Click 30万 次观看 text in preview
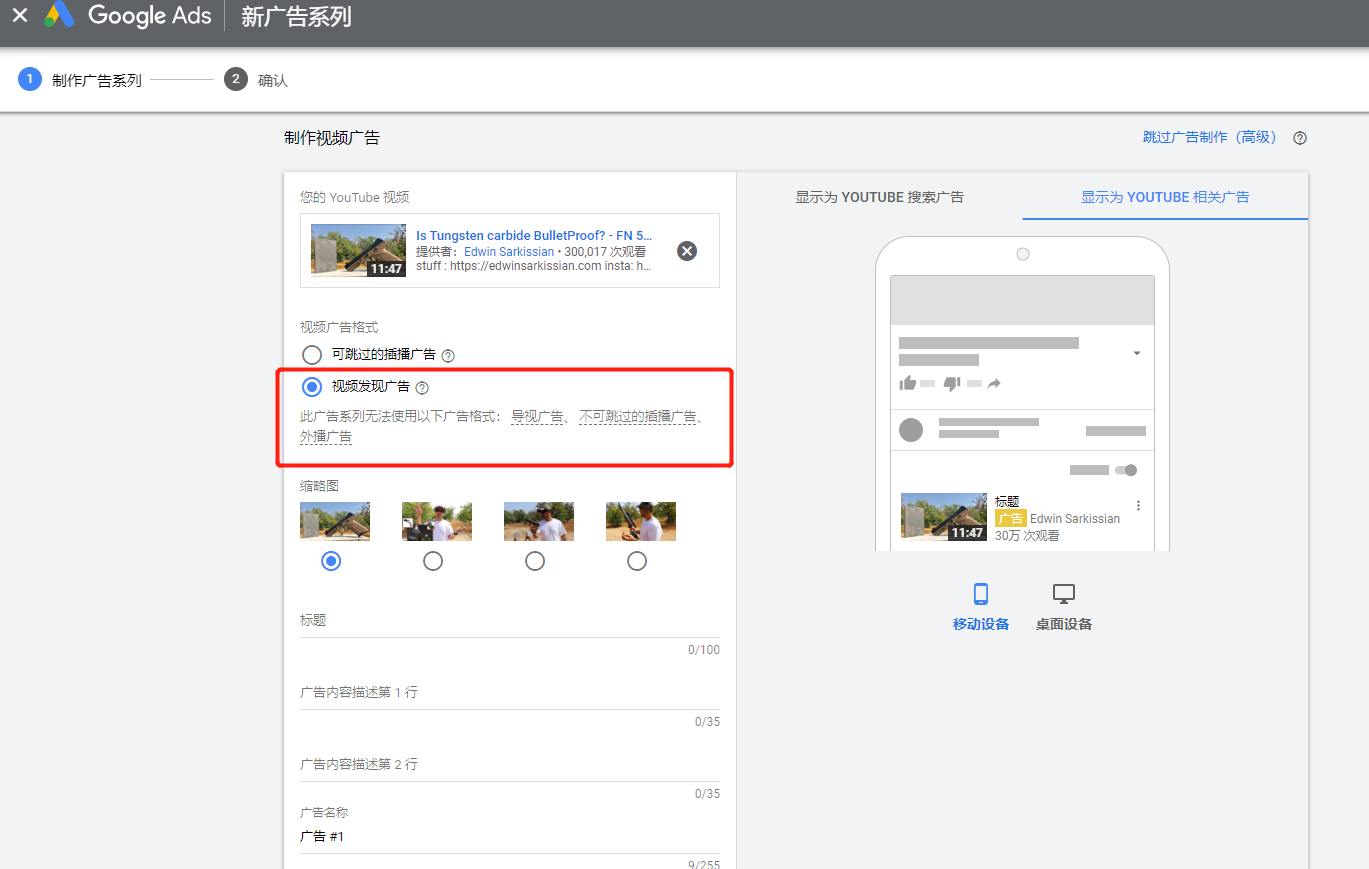The width and height of the screenshot is (1369, 869). point(1027,536)
